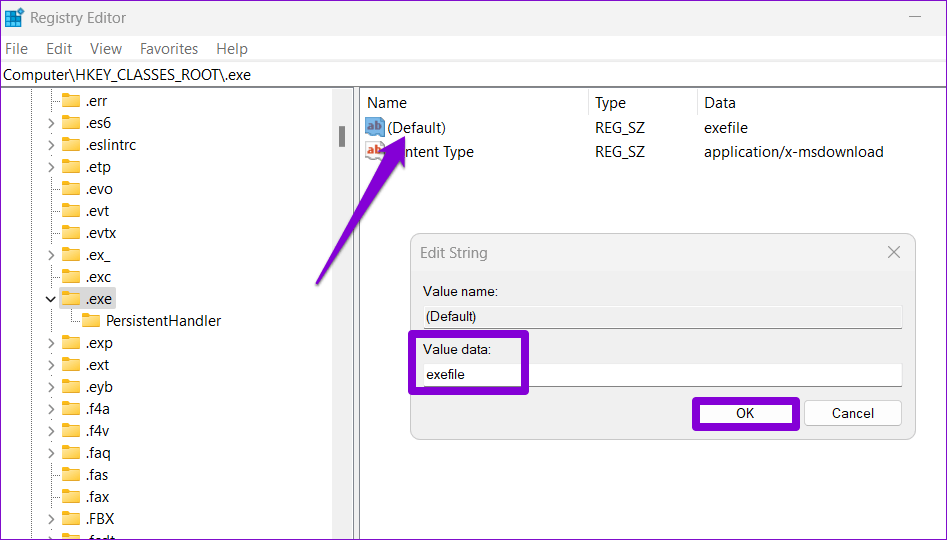Viewport: 947px width, 540px height.
Task: Click the registry path address bar
Action: [x=474, y=75]
